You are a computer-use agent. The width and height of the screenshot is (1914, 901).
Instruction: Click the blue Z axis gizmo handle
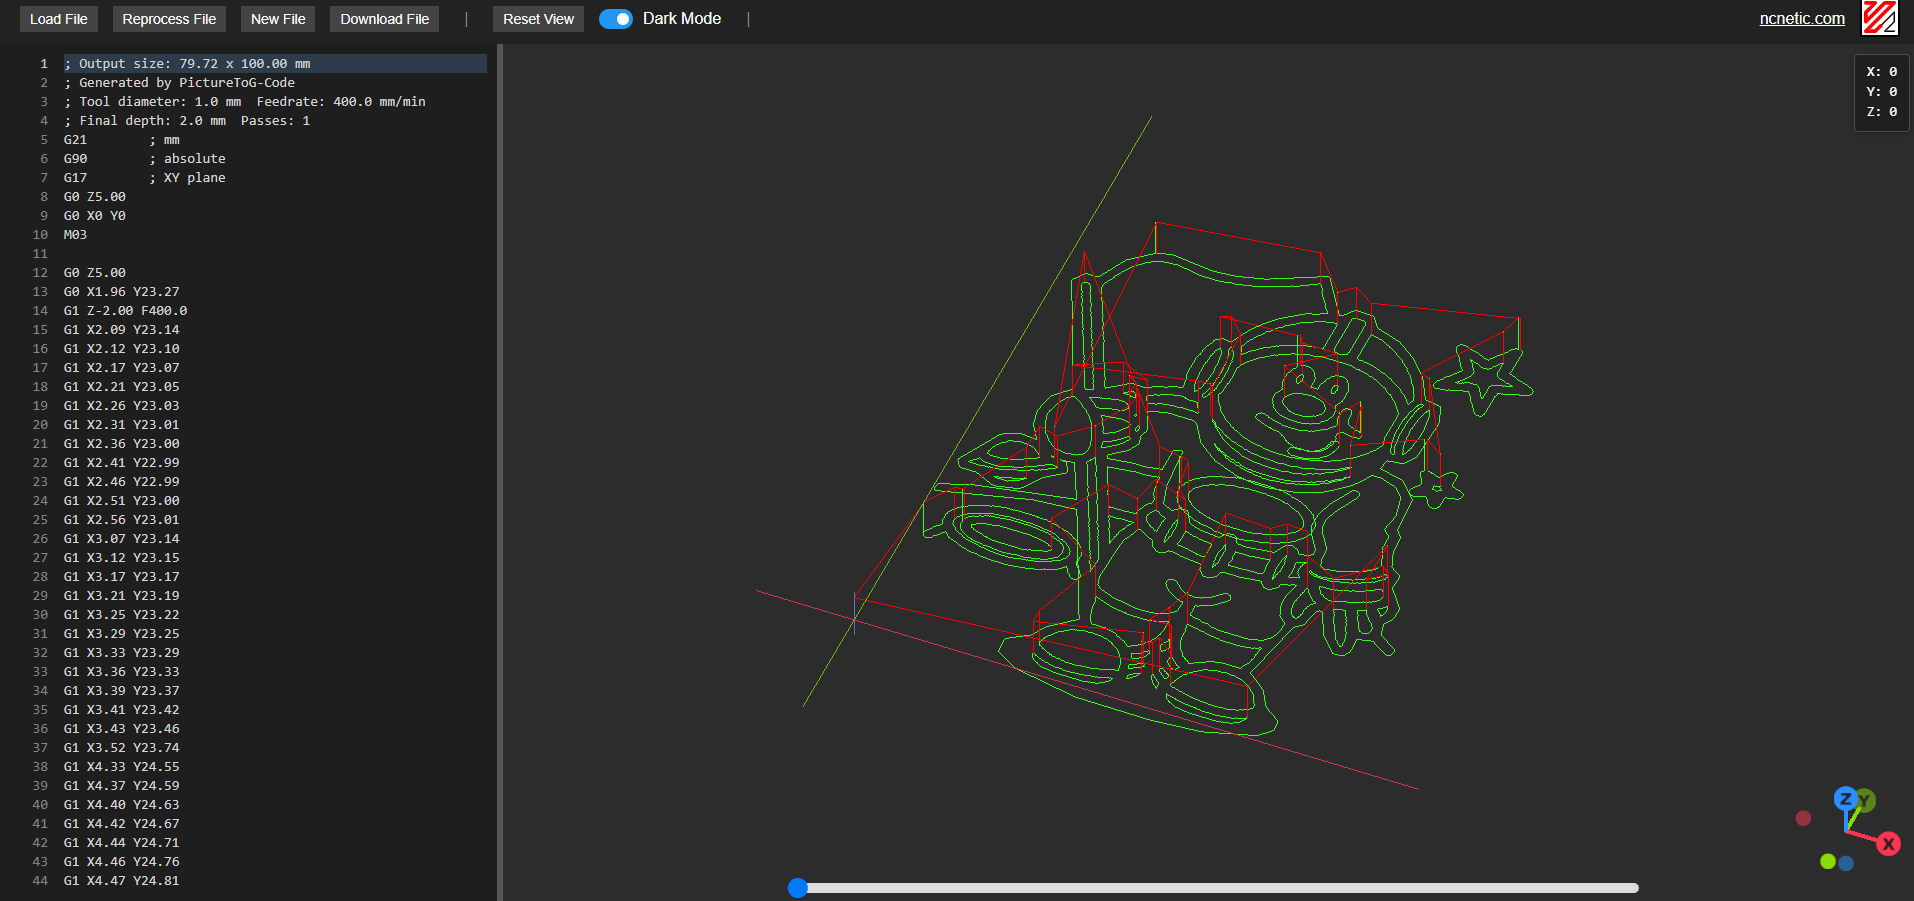click(1845, 798)
